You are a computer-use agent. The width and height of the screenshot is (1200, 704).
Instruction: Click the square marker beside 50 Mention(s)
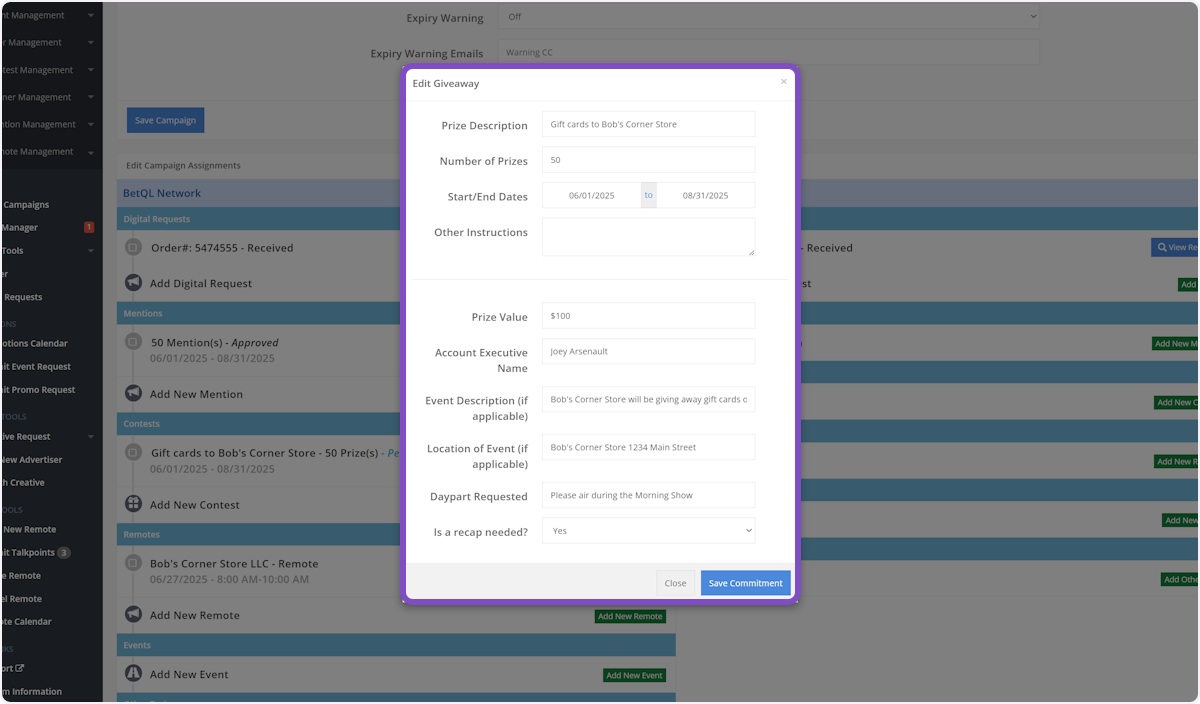133,342
